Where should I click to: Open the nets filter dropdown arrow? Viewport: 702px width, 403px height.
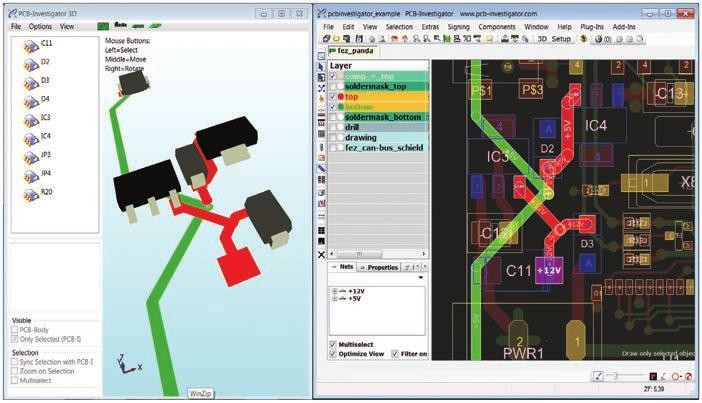click(x=420, y=278)
